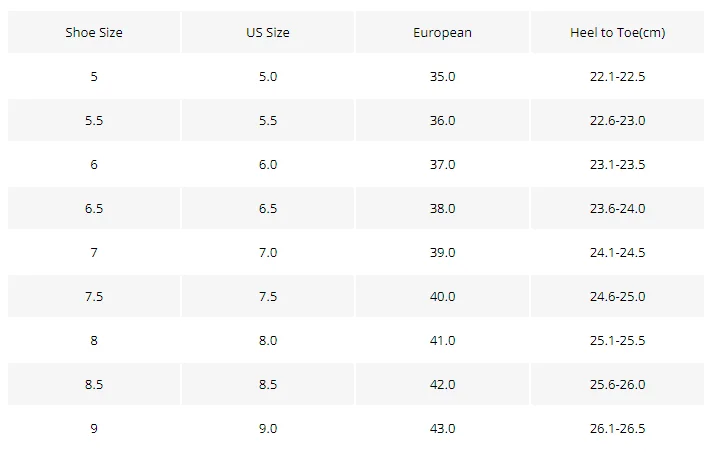Click the 24.1-24.5 heel to toe cell
The width and height of the screenshot is (725, 457).
[617, 253]
